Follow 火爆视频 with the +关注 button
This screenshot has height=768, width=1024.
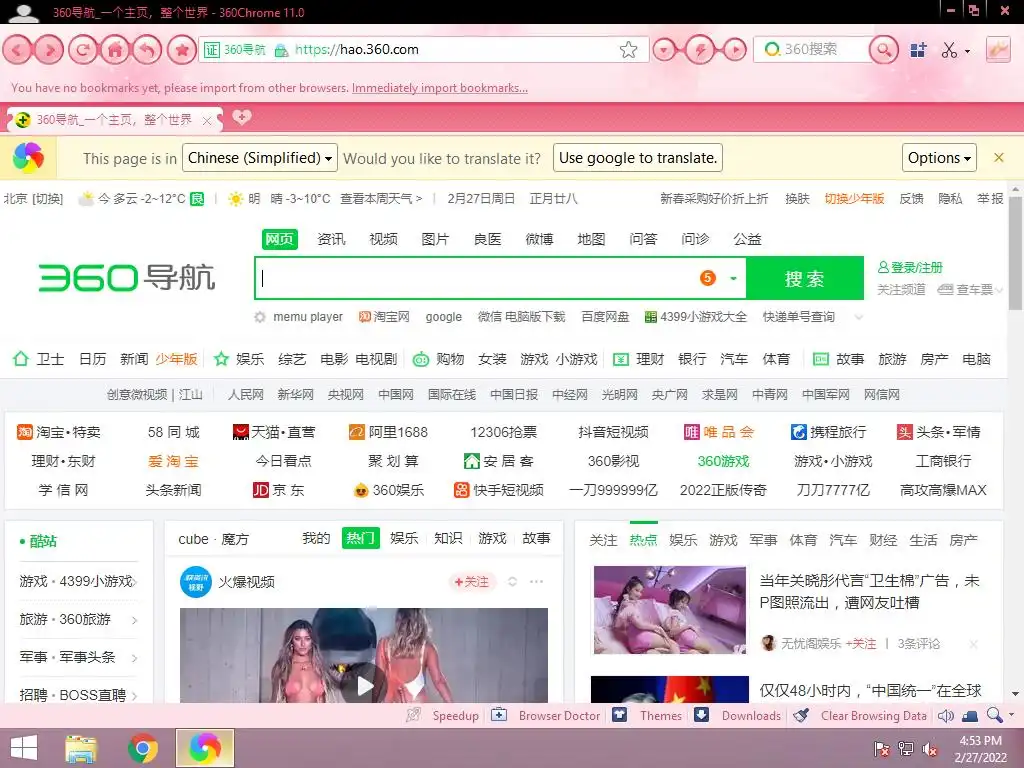pos(472,581)
